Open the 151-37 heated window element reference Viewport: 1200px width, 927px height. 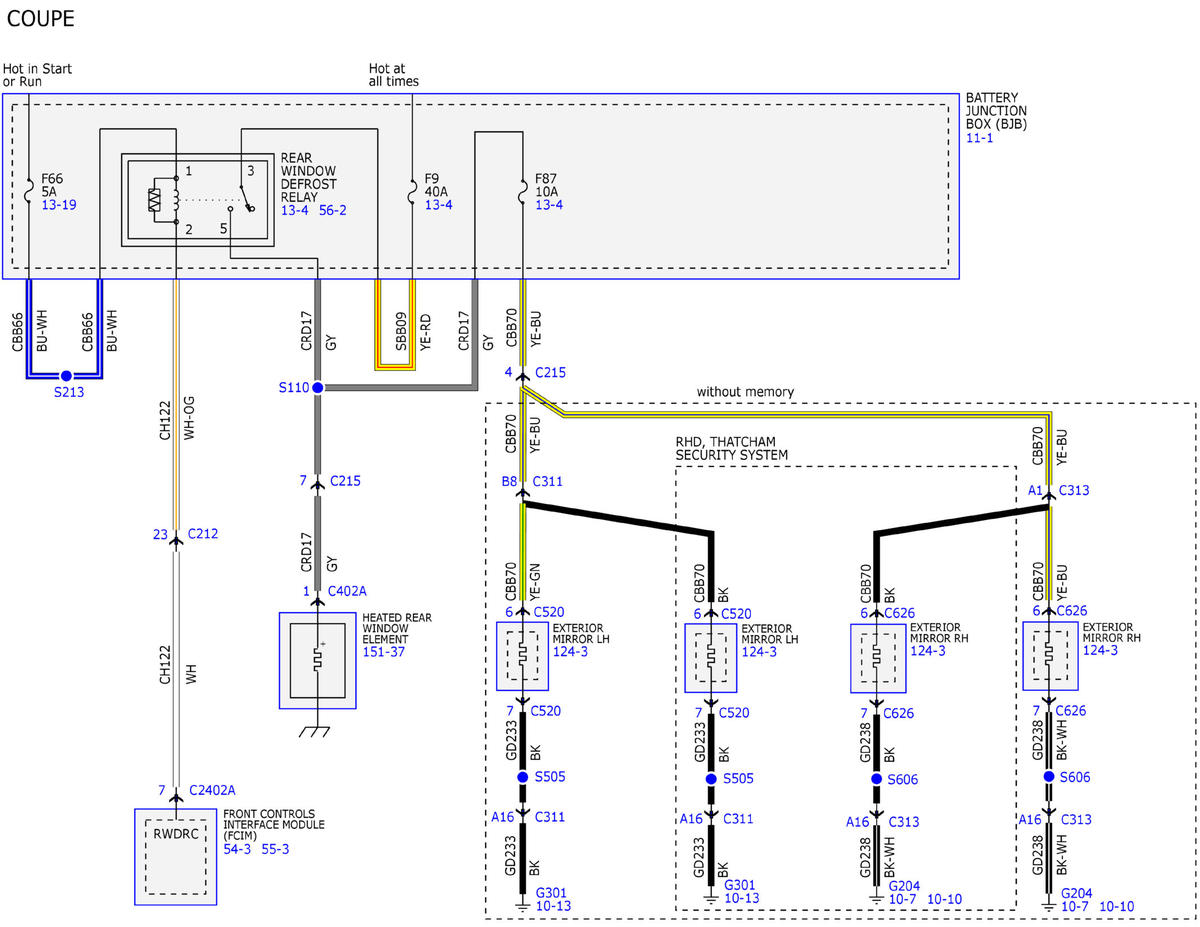click(x=385, y=652)
